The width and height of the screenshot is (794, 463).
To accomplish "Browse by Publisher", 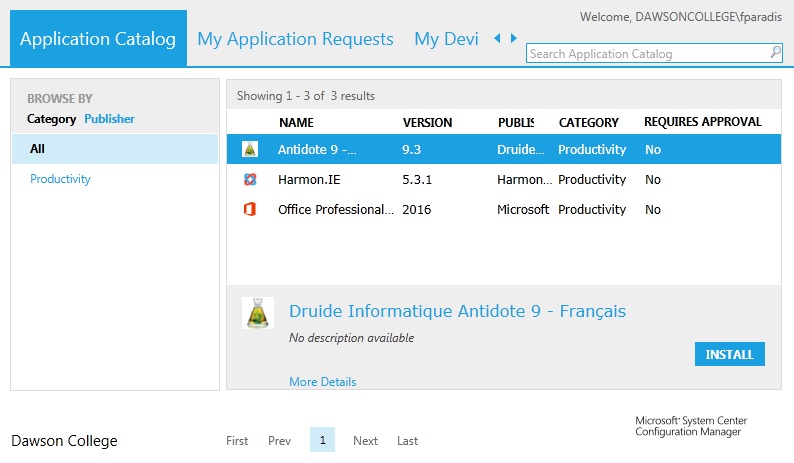I will pyautogui.click(x=109, y=119).
